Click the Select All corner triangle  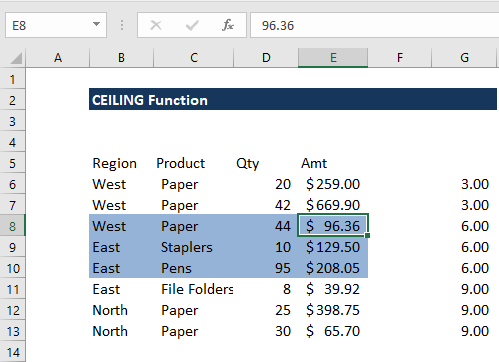point(16,58)
